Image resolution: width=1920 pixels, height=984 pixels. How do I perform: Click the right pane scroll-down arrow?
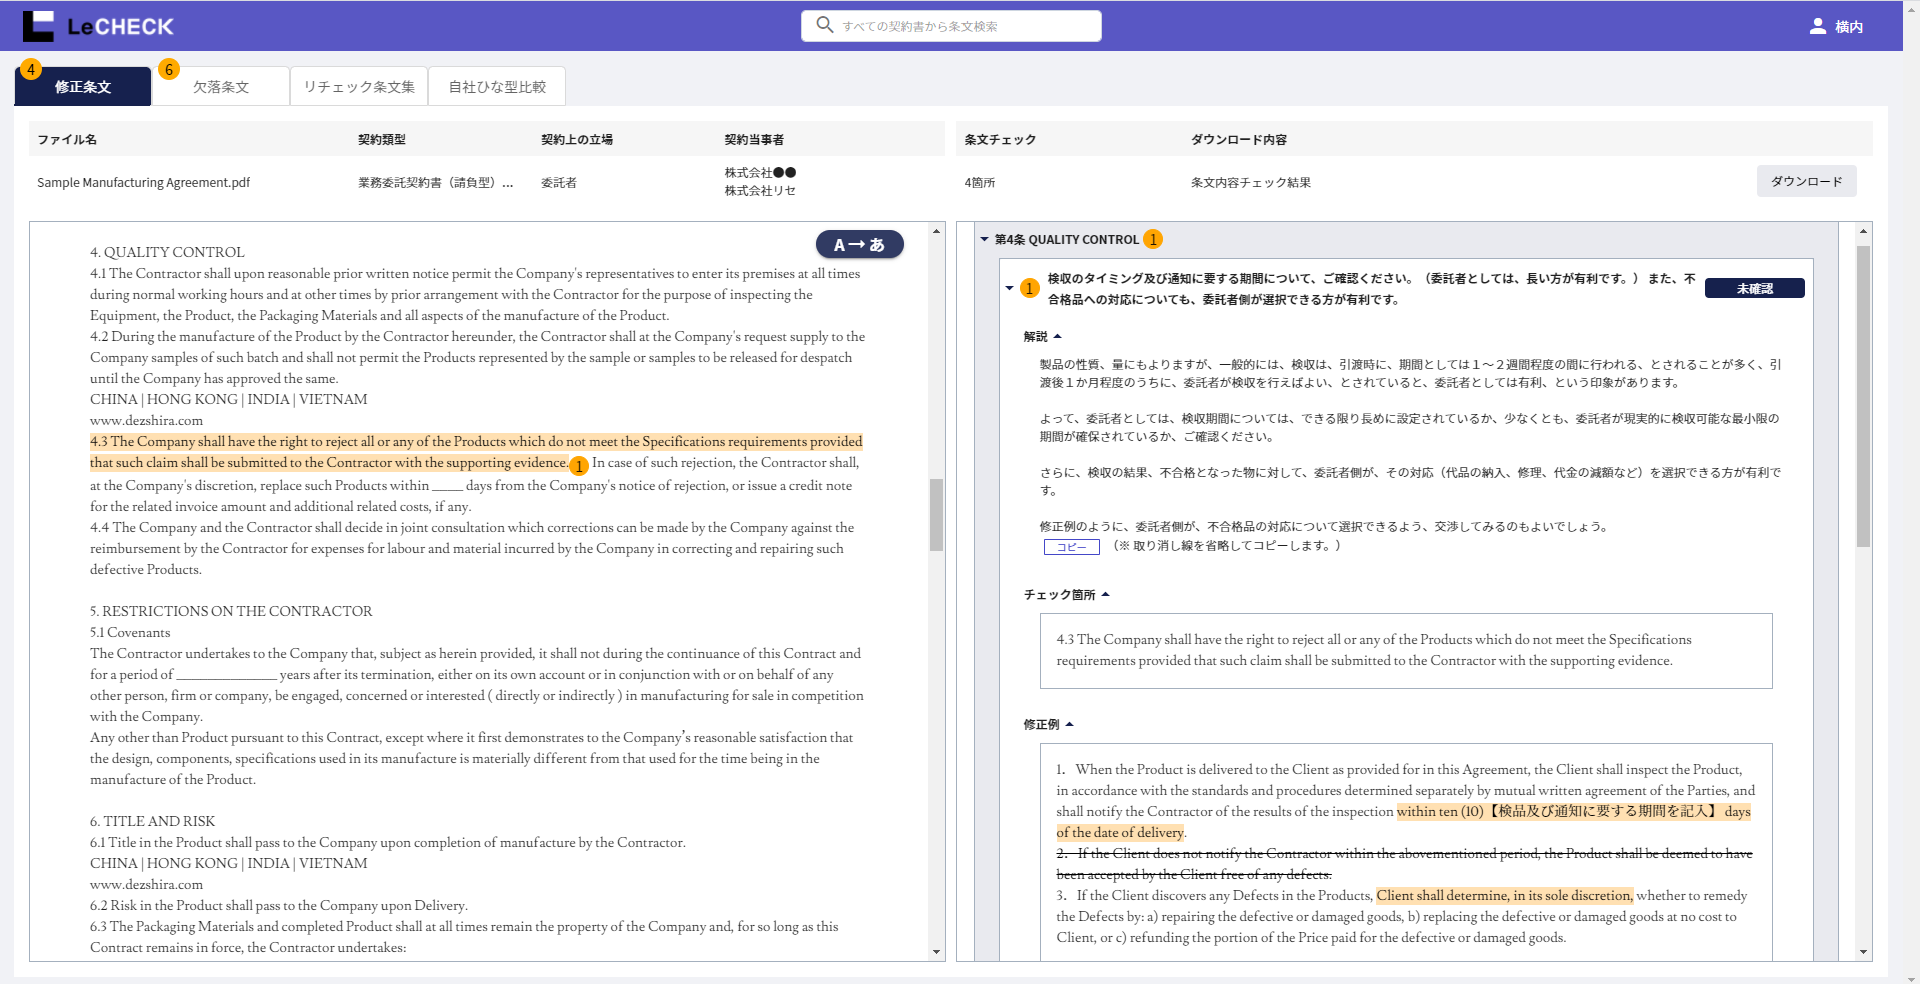pyautogui.click(x=1863, y=952)
